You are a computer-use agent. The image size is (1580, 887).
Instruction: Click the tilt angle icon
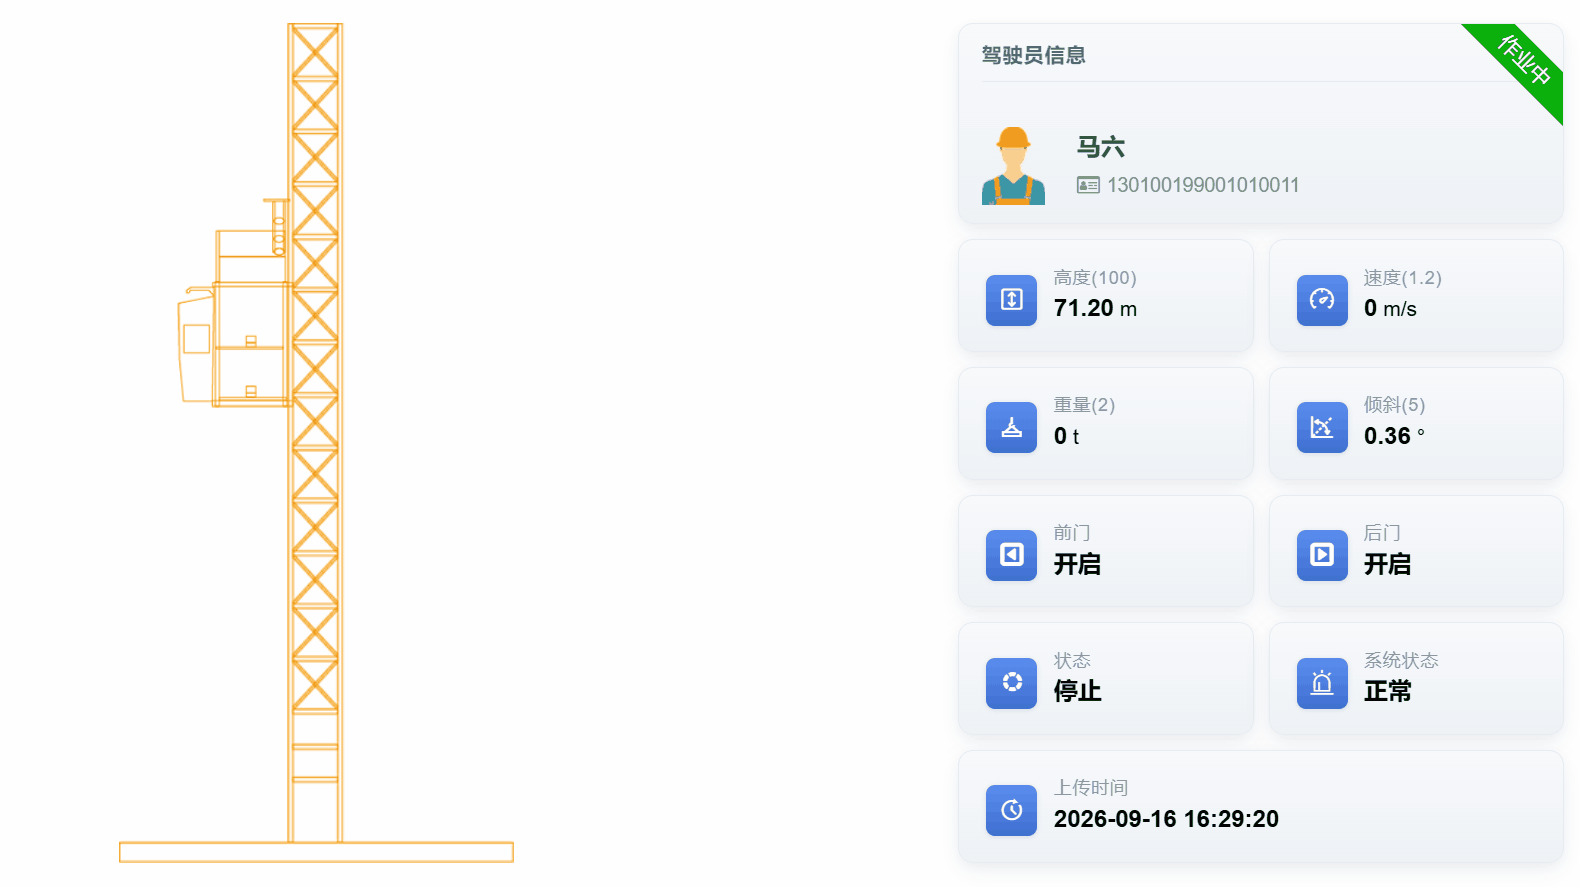(1322, 428)
